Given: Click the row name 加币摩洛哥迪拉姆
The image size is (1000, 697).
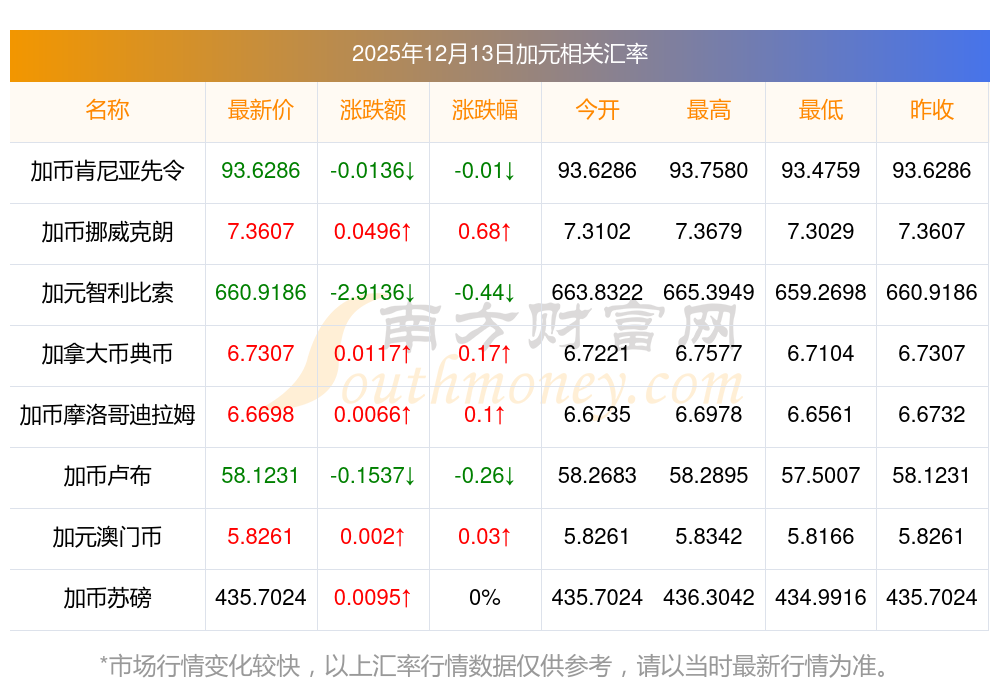Looking at the screenshot, I should pos(107,415).
